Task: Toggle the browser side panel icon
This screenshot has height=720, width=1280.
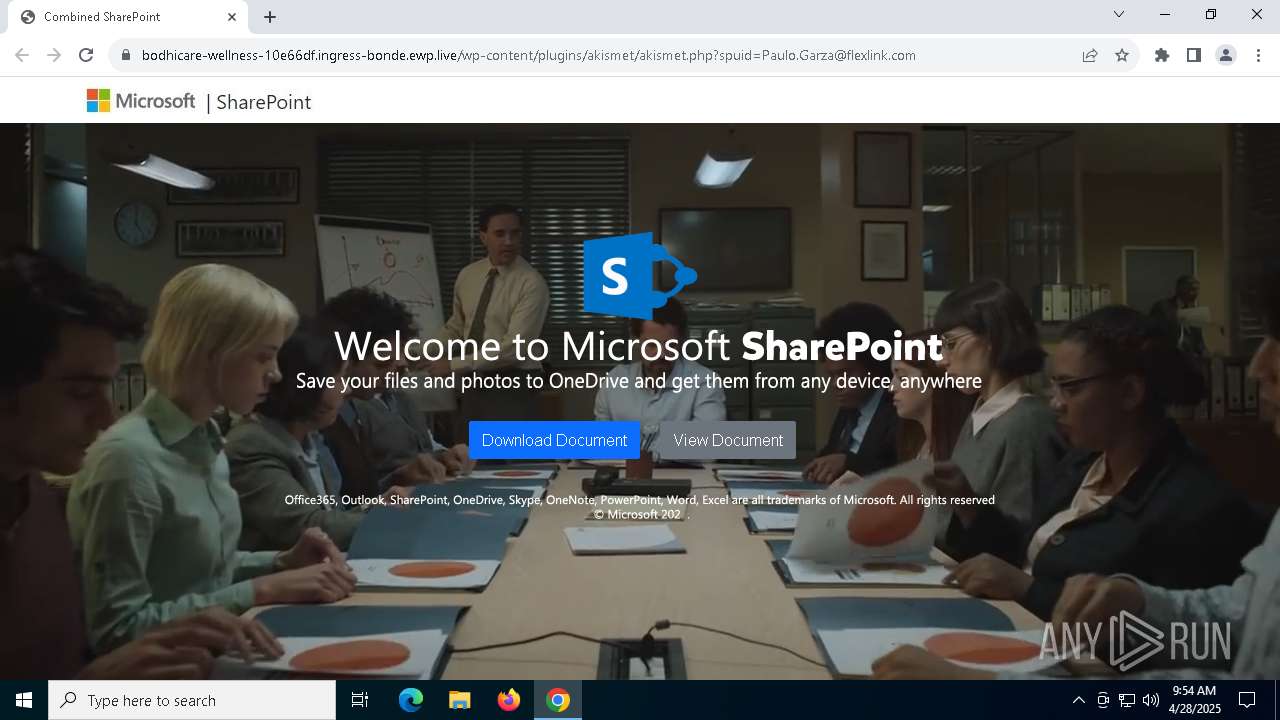Action: 1194,55
